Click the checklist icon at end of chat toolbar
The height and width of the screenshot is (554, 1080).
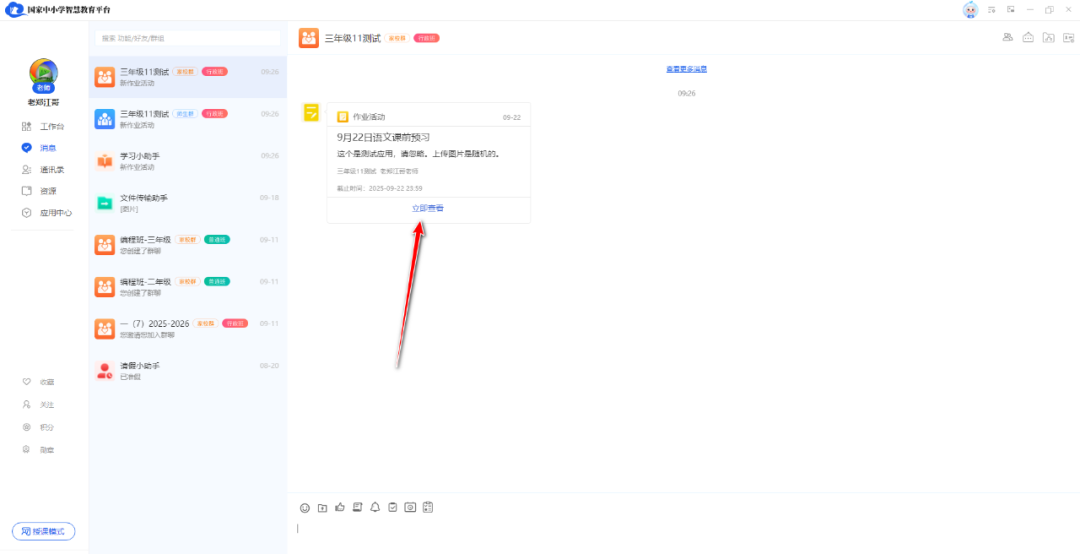tap(428, 508)
